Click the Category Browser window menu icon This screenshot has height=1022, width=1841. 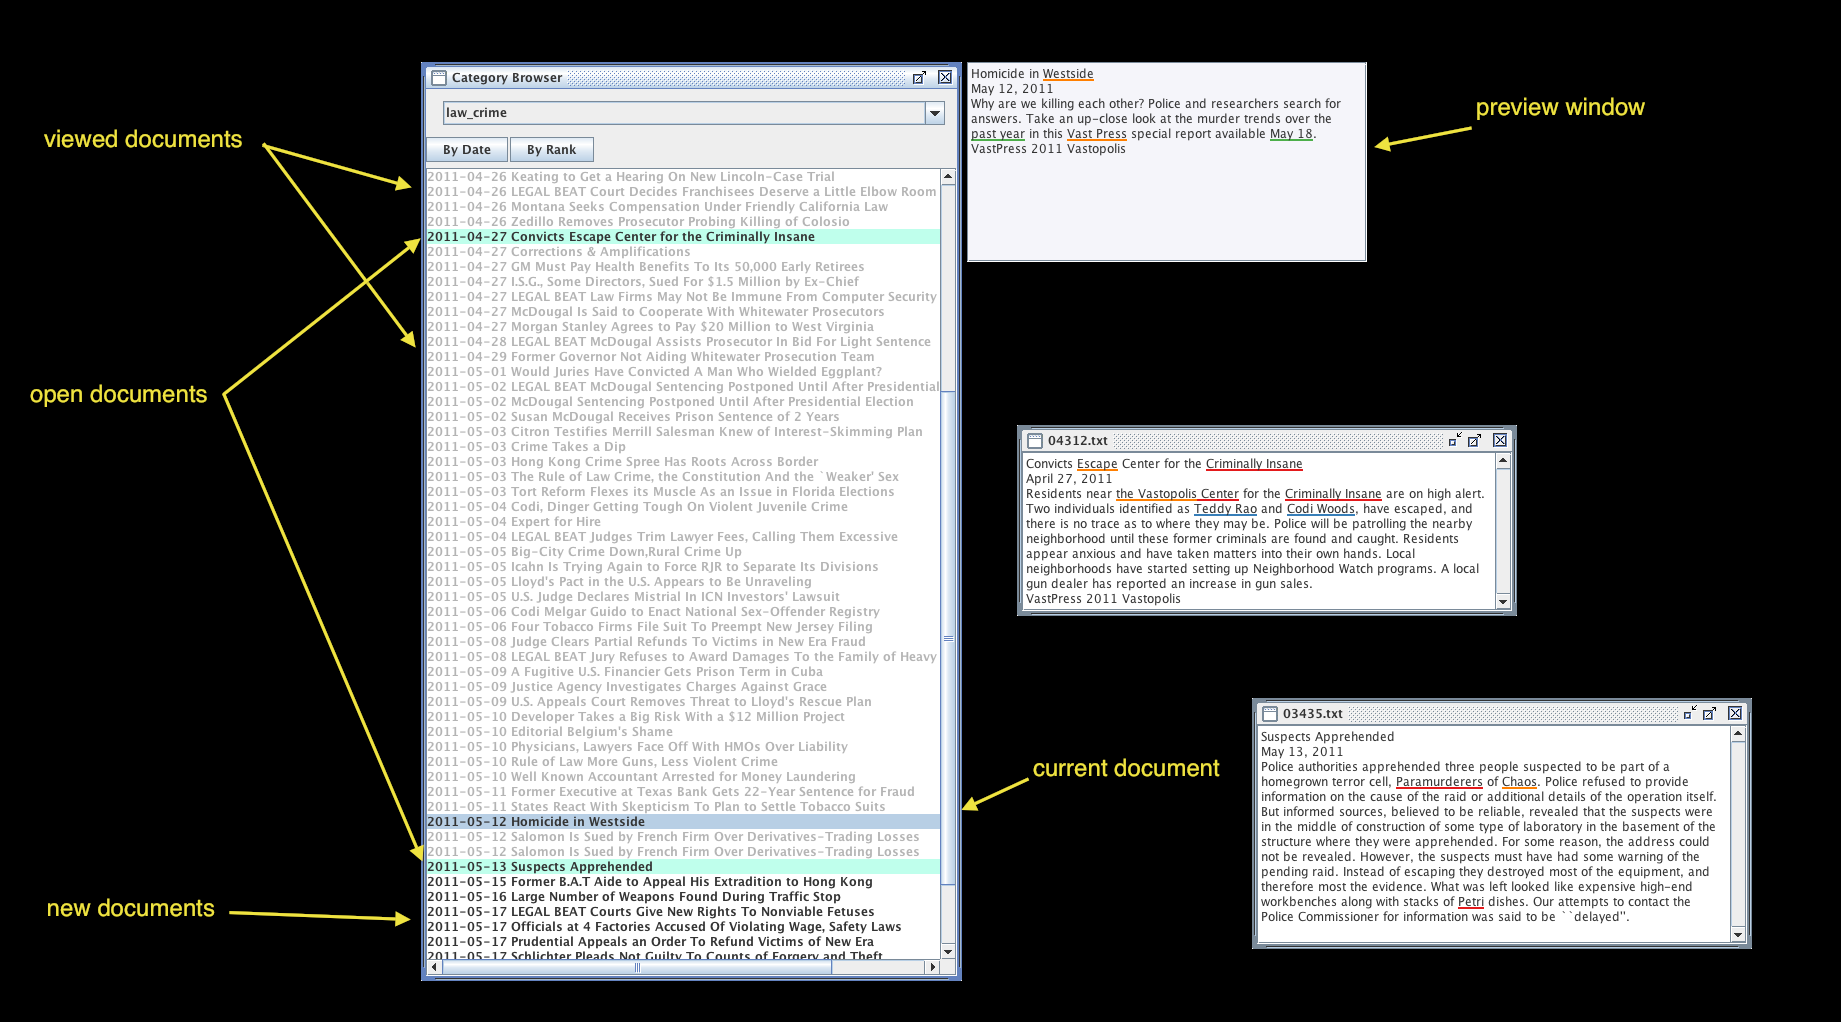(439, 78)
